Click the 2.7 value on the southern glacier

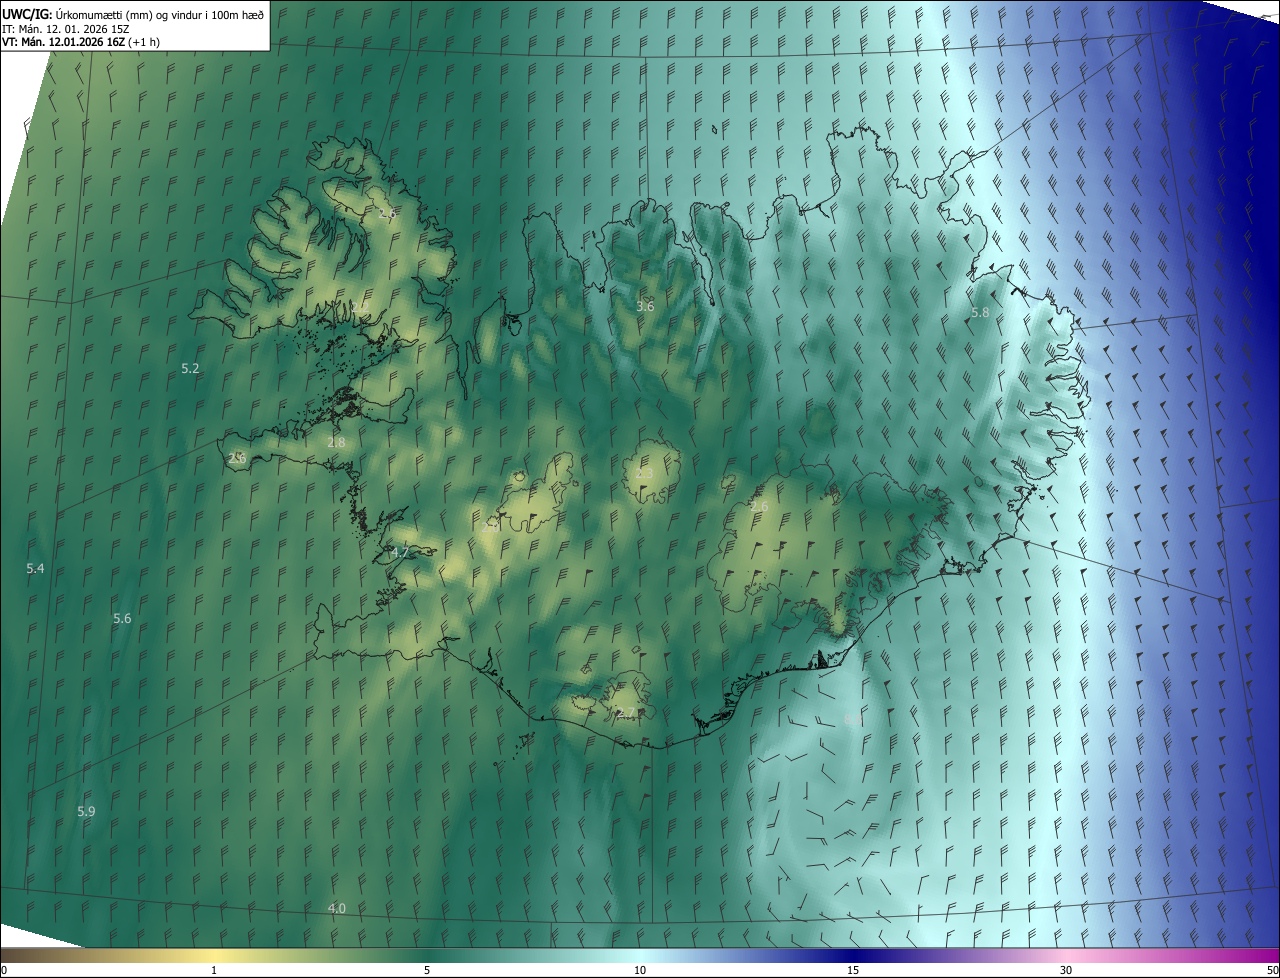tap(626, 712)
